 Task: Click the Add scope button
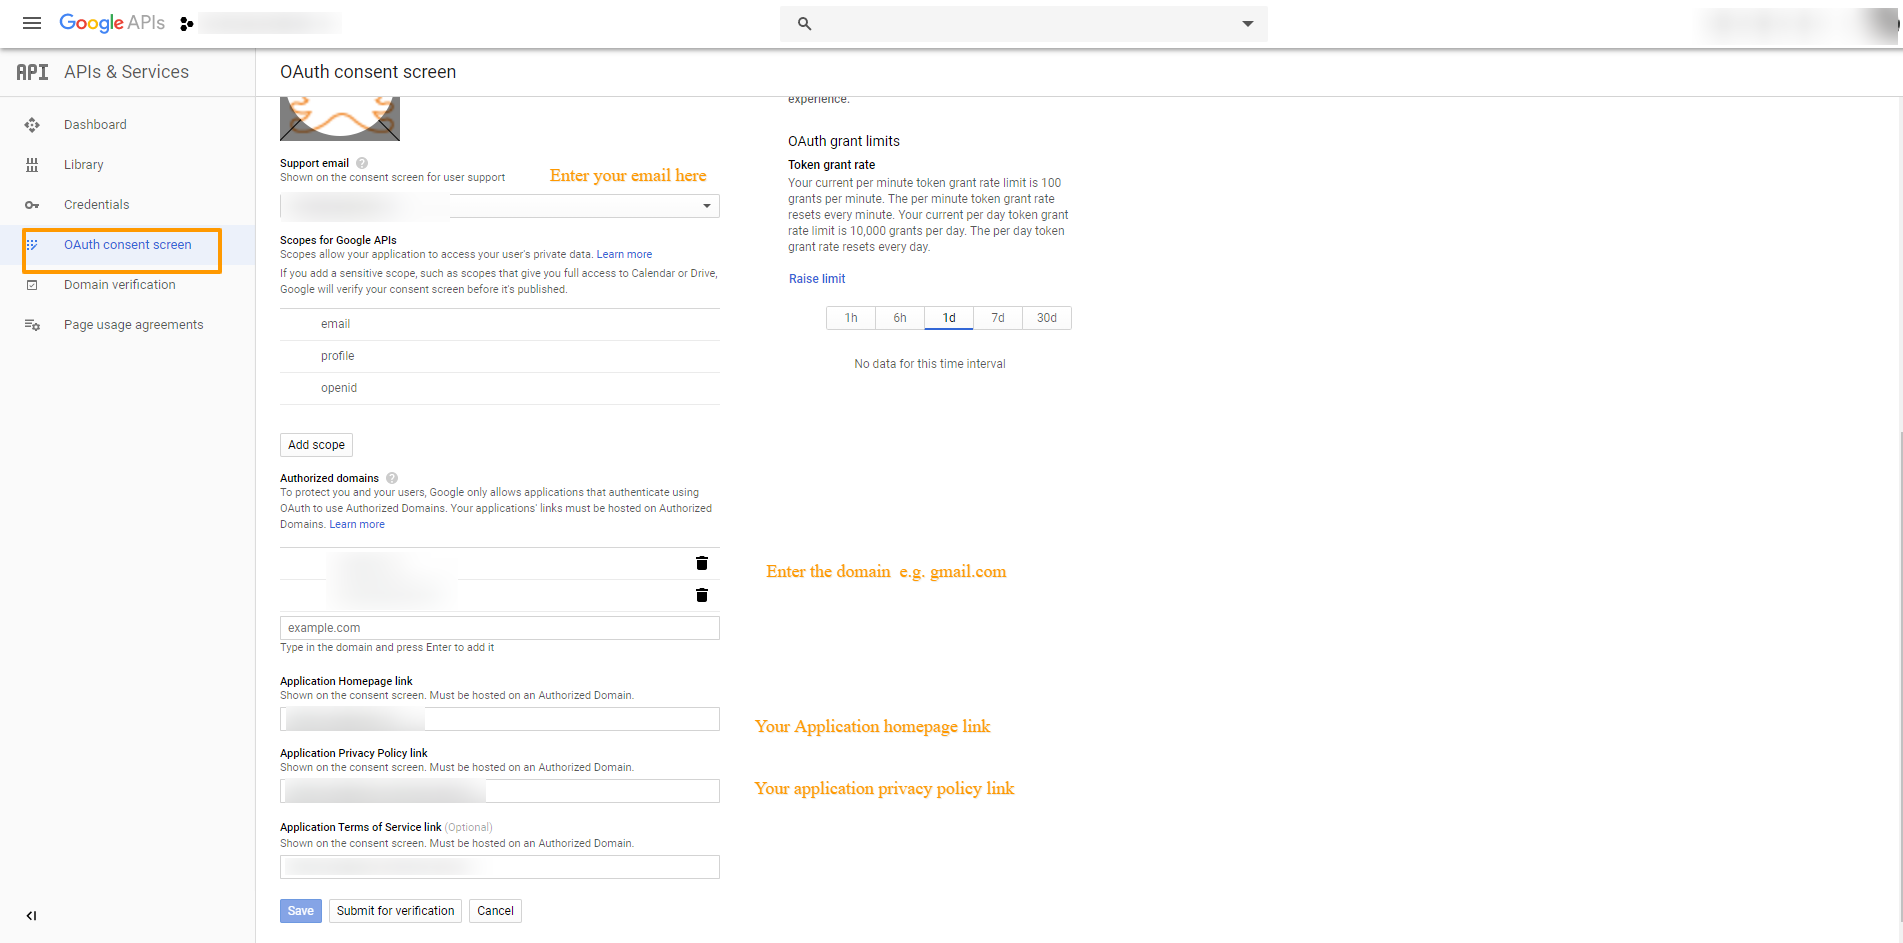(x=316, y=445)
